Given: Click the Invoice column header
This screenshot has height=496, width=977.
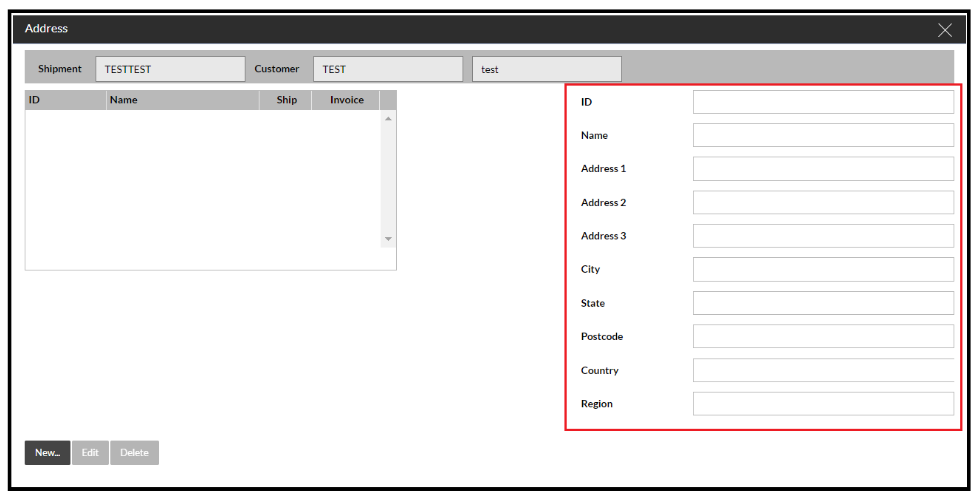Looking at the screenshot, I should [x=346, y=100].
